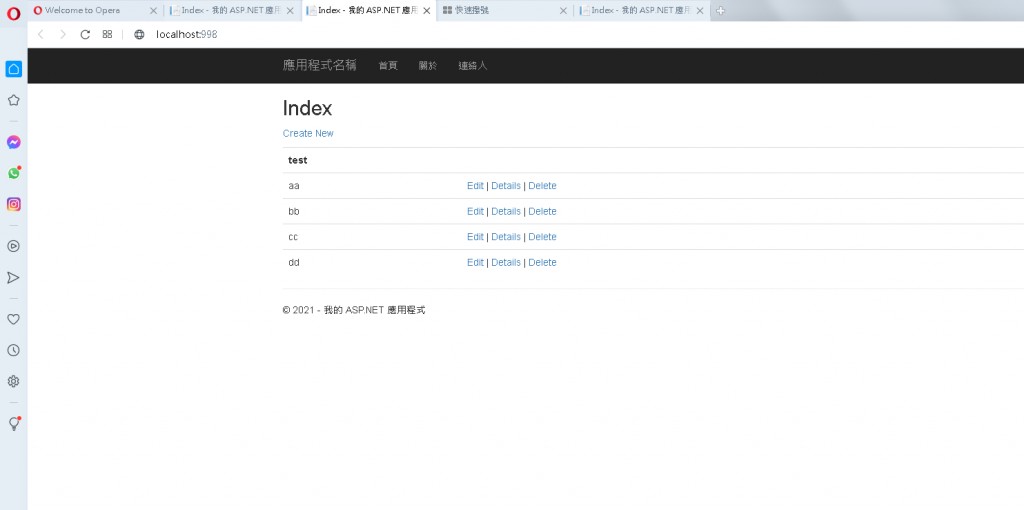Screen dimensions: 1024x510
Task: View Details of the bb row
Action: coord(506,211)
